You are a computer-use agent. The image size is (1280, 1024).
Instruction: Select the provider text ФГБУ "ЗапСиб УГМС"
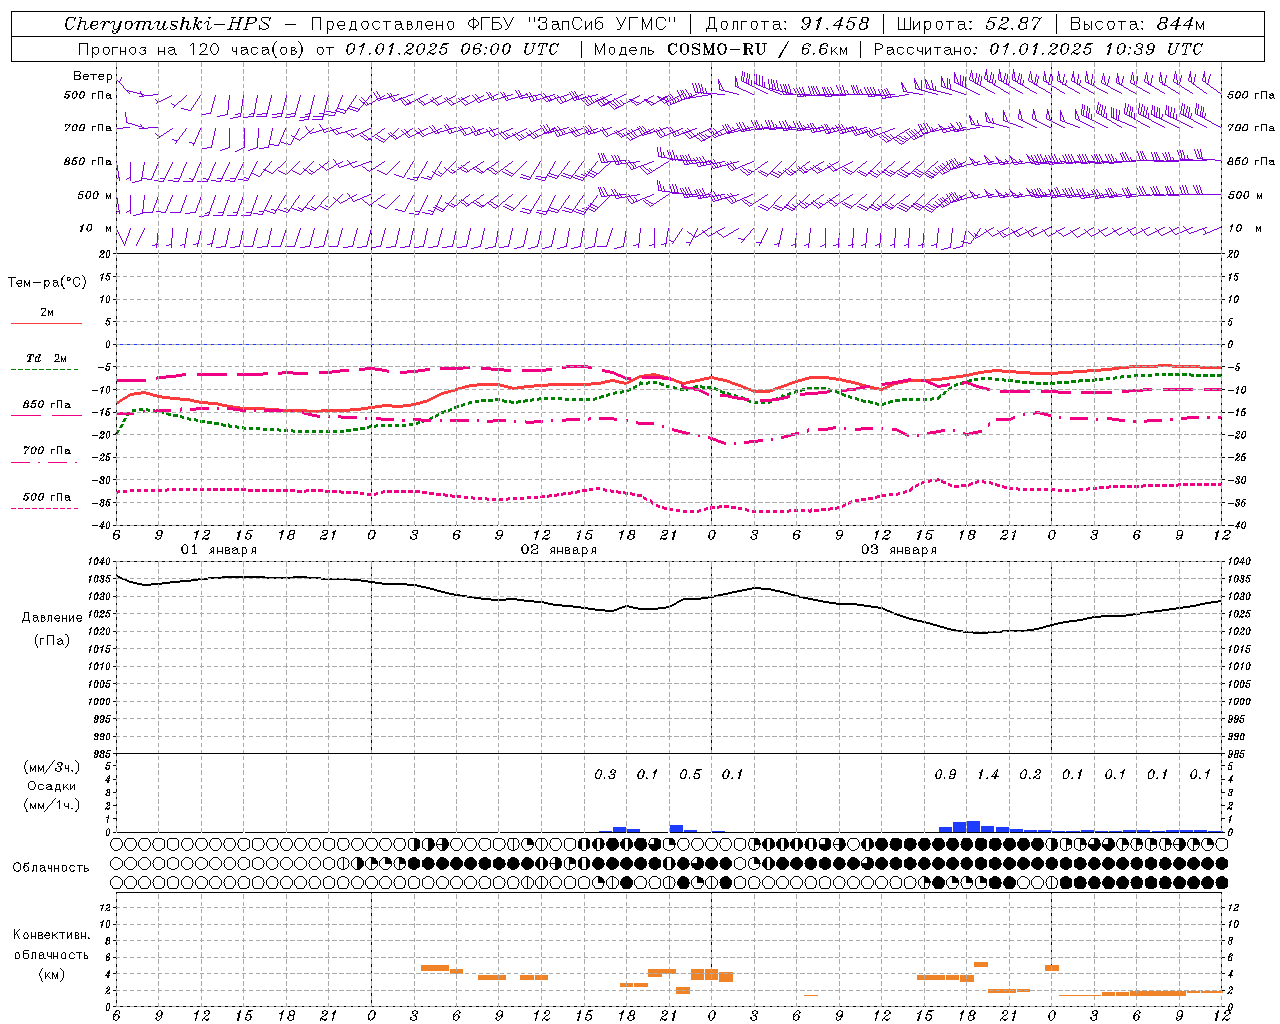tap(573, 24)
